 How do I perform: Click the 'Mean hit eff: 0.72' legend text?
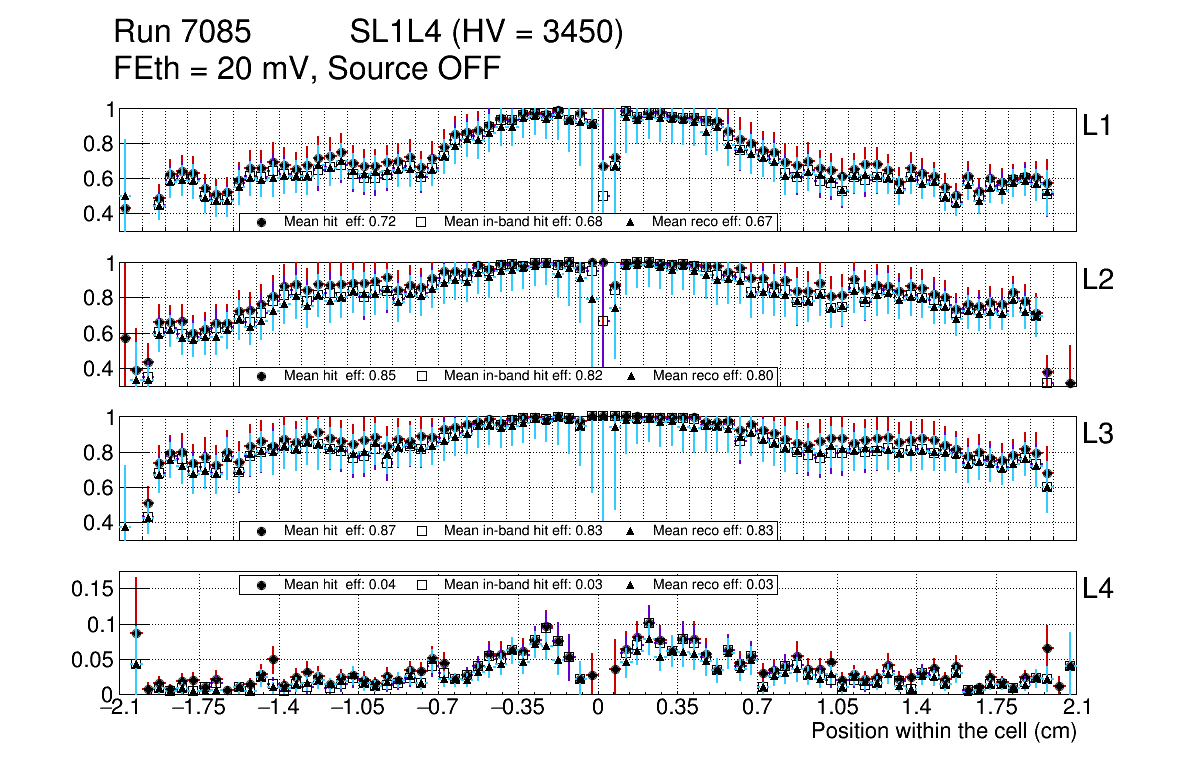click(x=339, y=222)
